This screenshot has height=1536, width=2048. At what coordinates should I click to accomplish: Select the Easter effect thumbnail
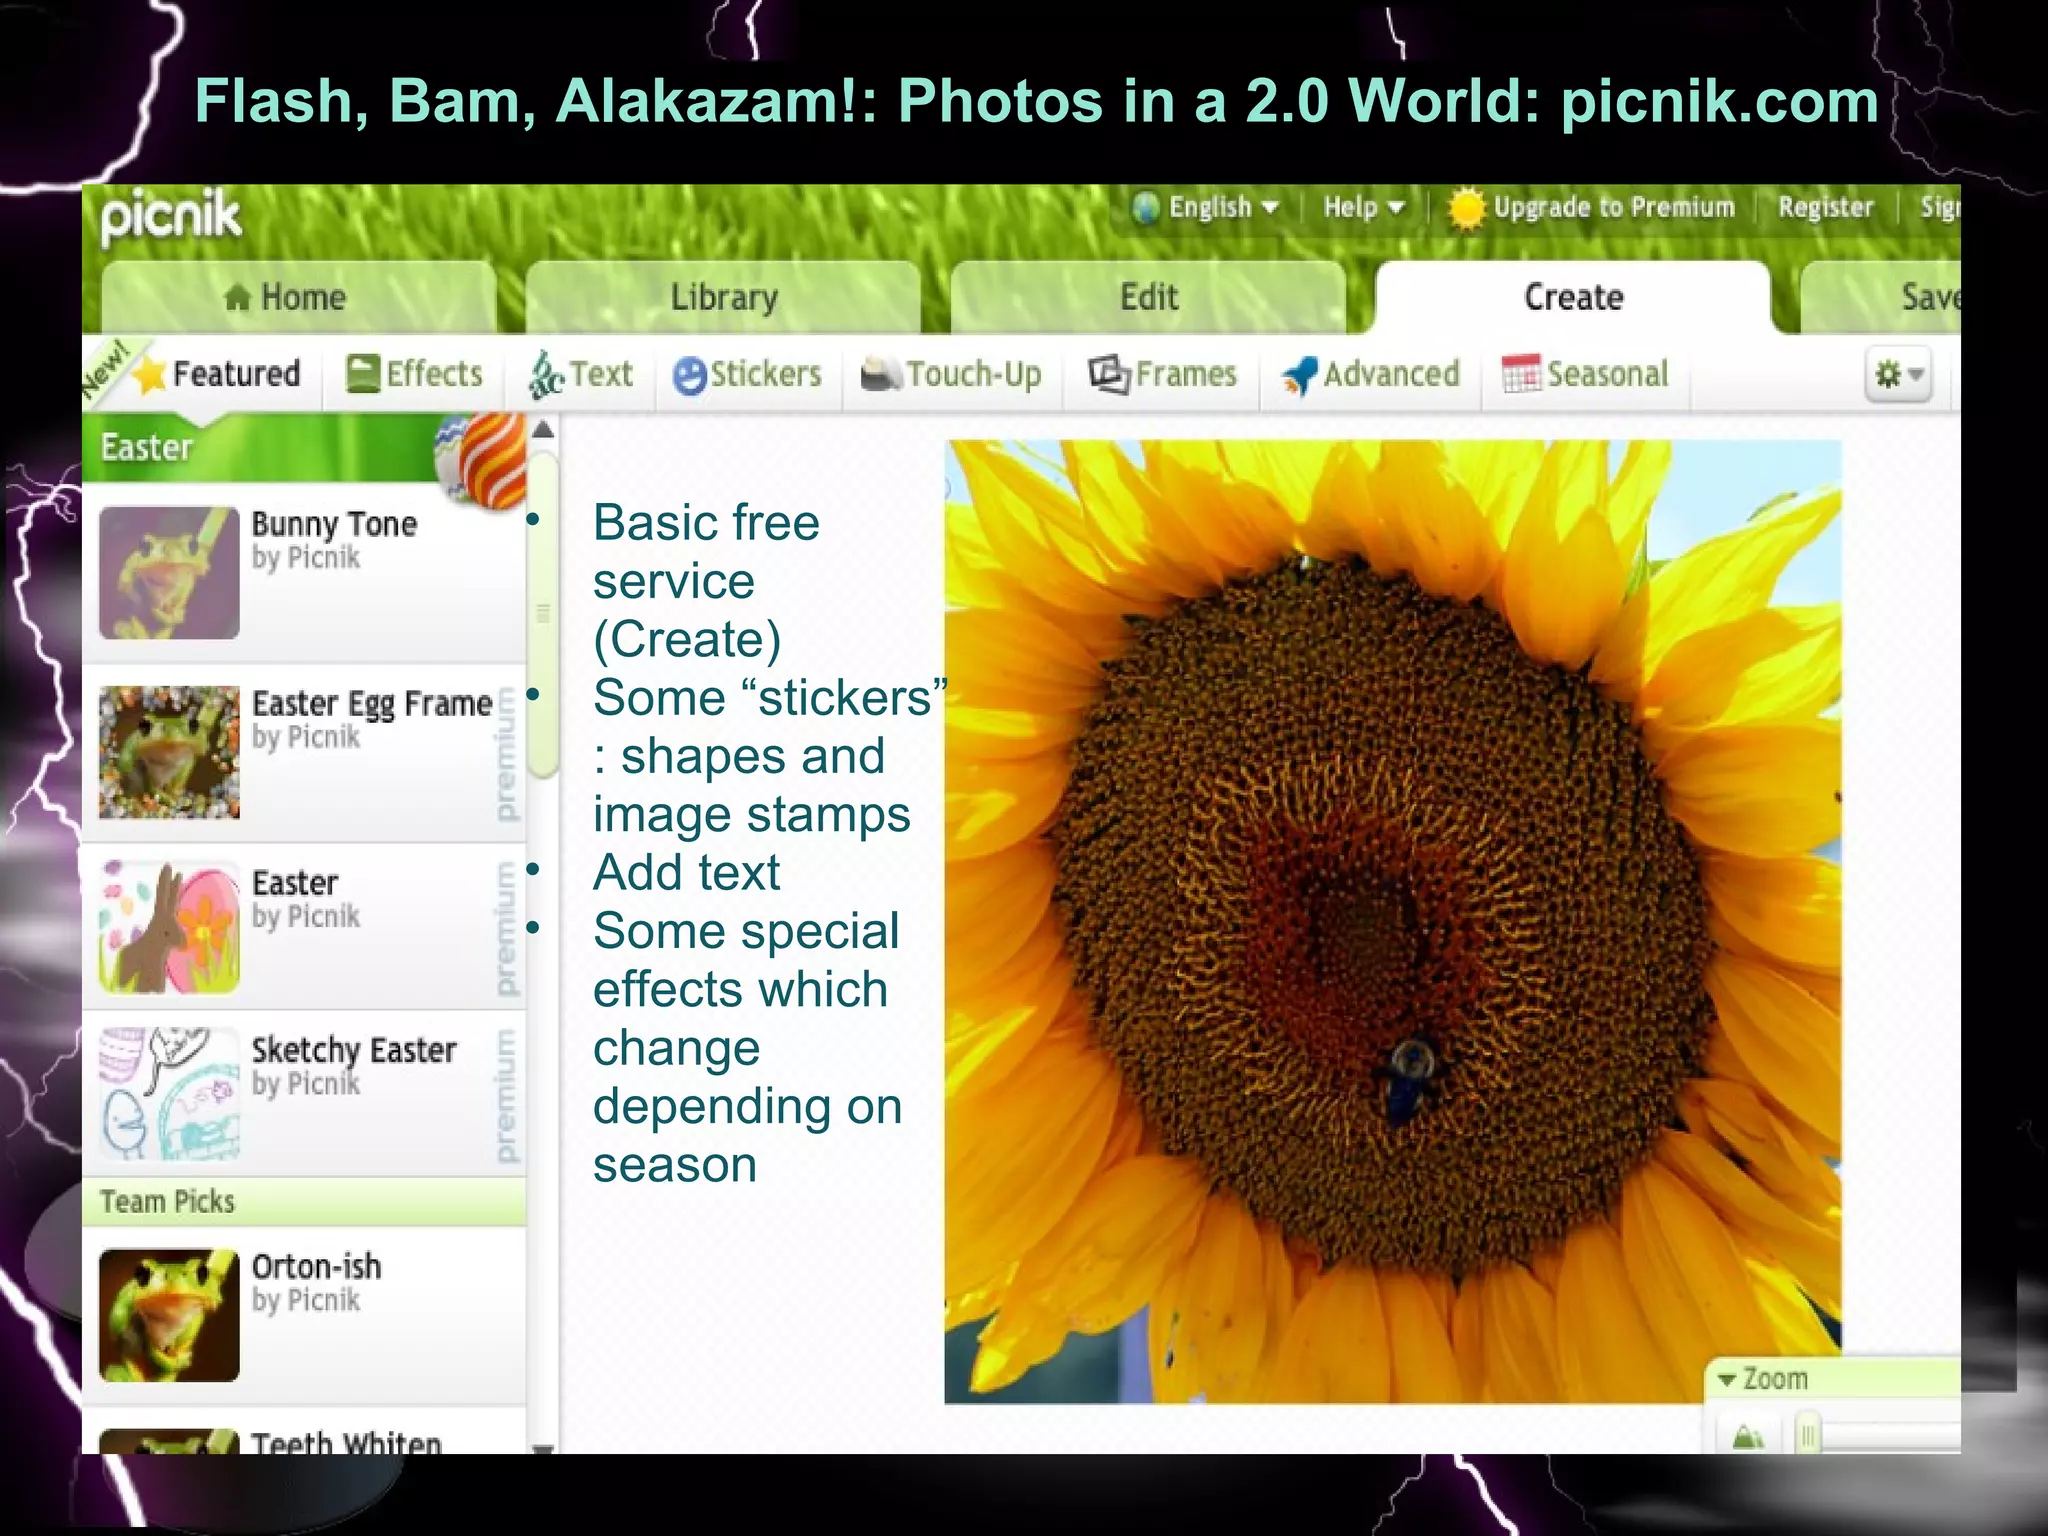(169, 927)
